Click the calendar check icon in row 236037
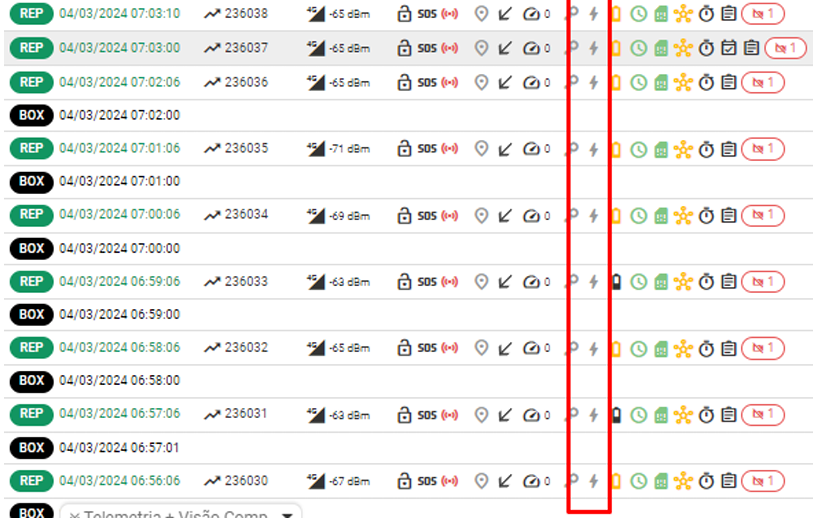Viewport: 831px width, 522px height. coord(729,49)
